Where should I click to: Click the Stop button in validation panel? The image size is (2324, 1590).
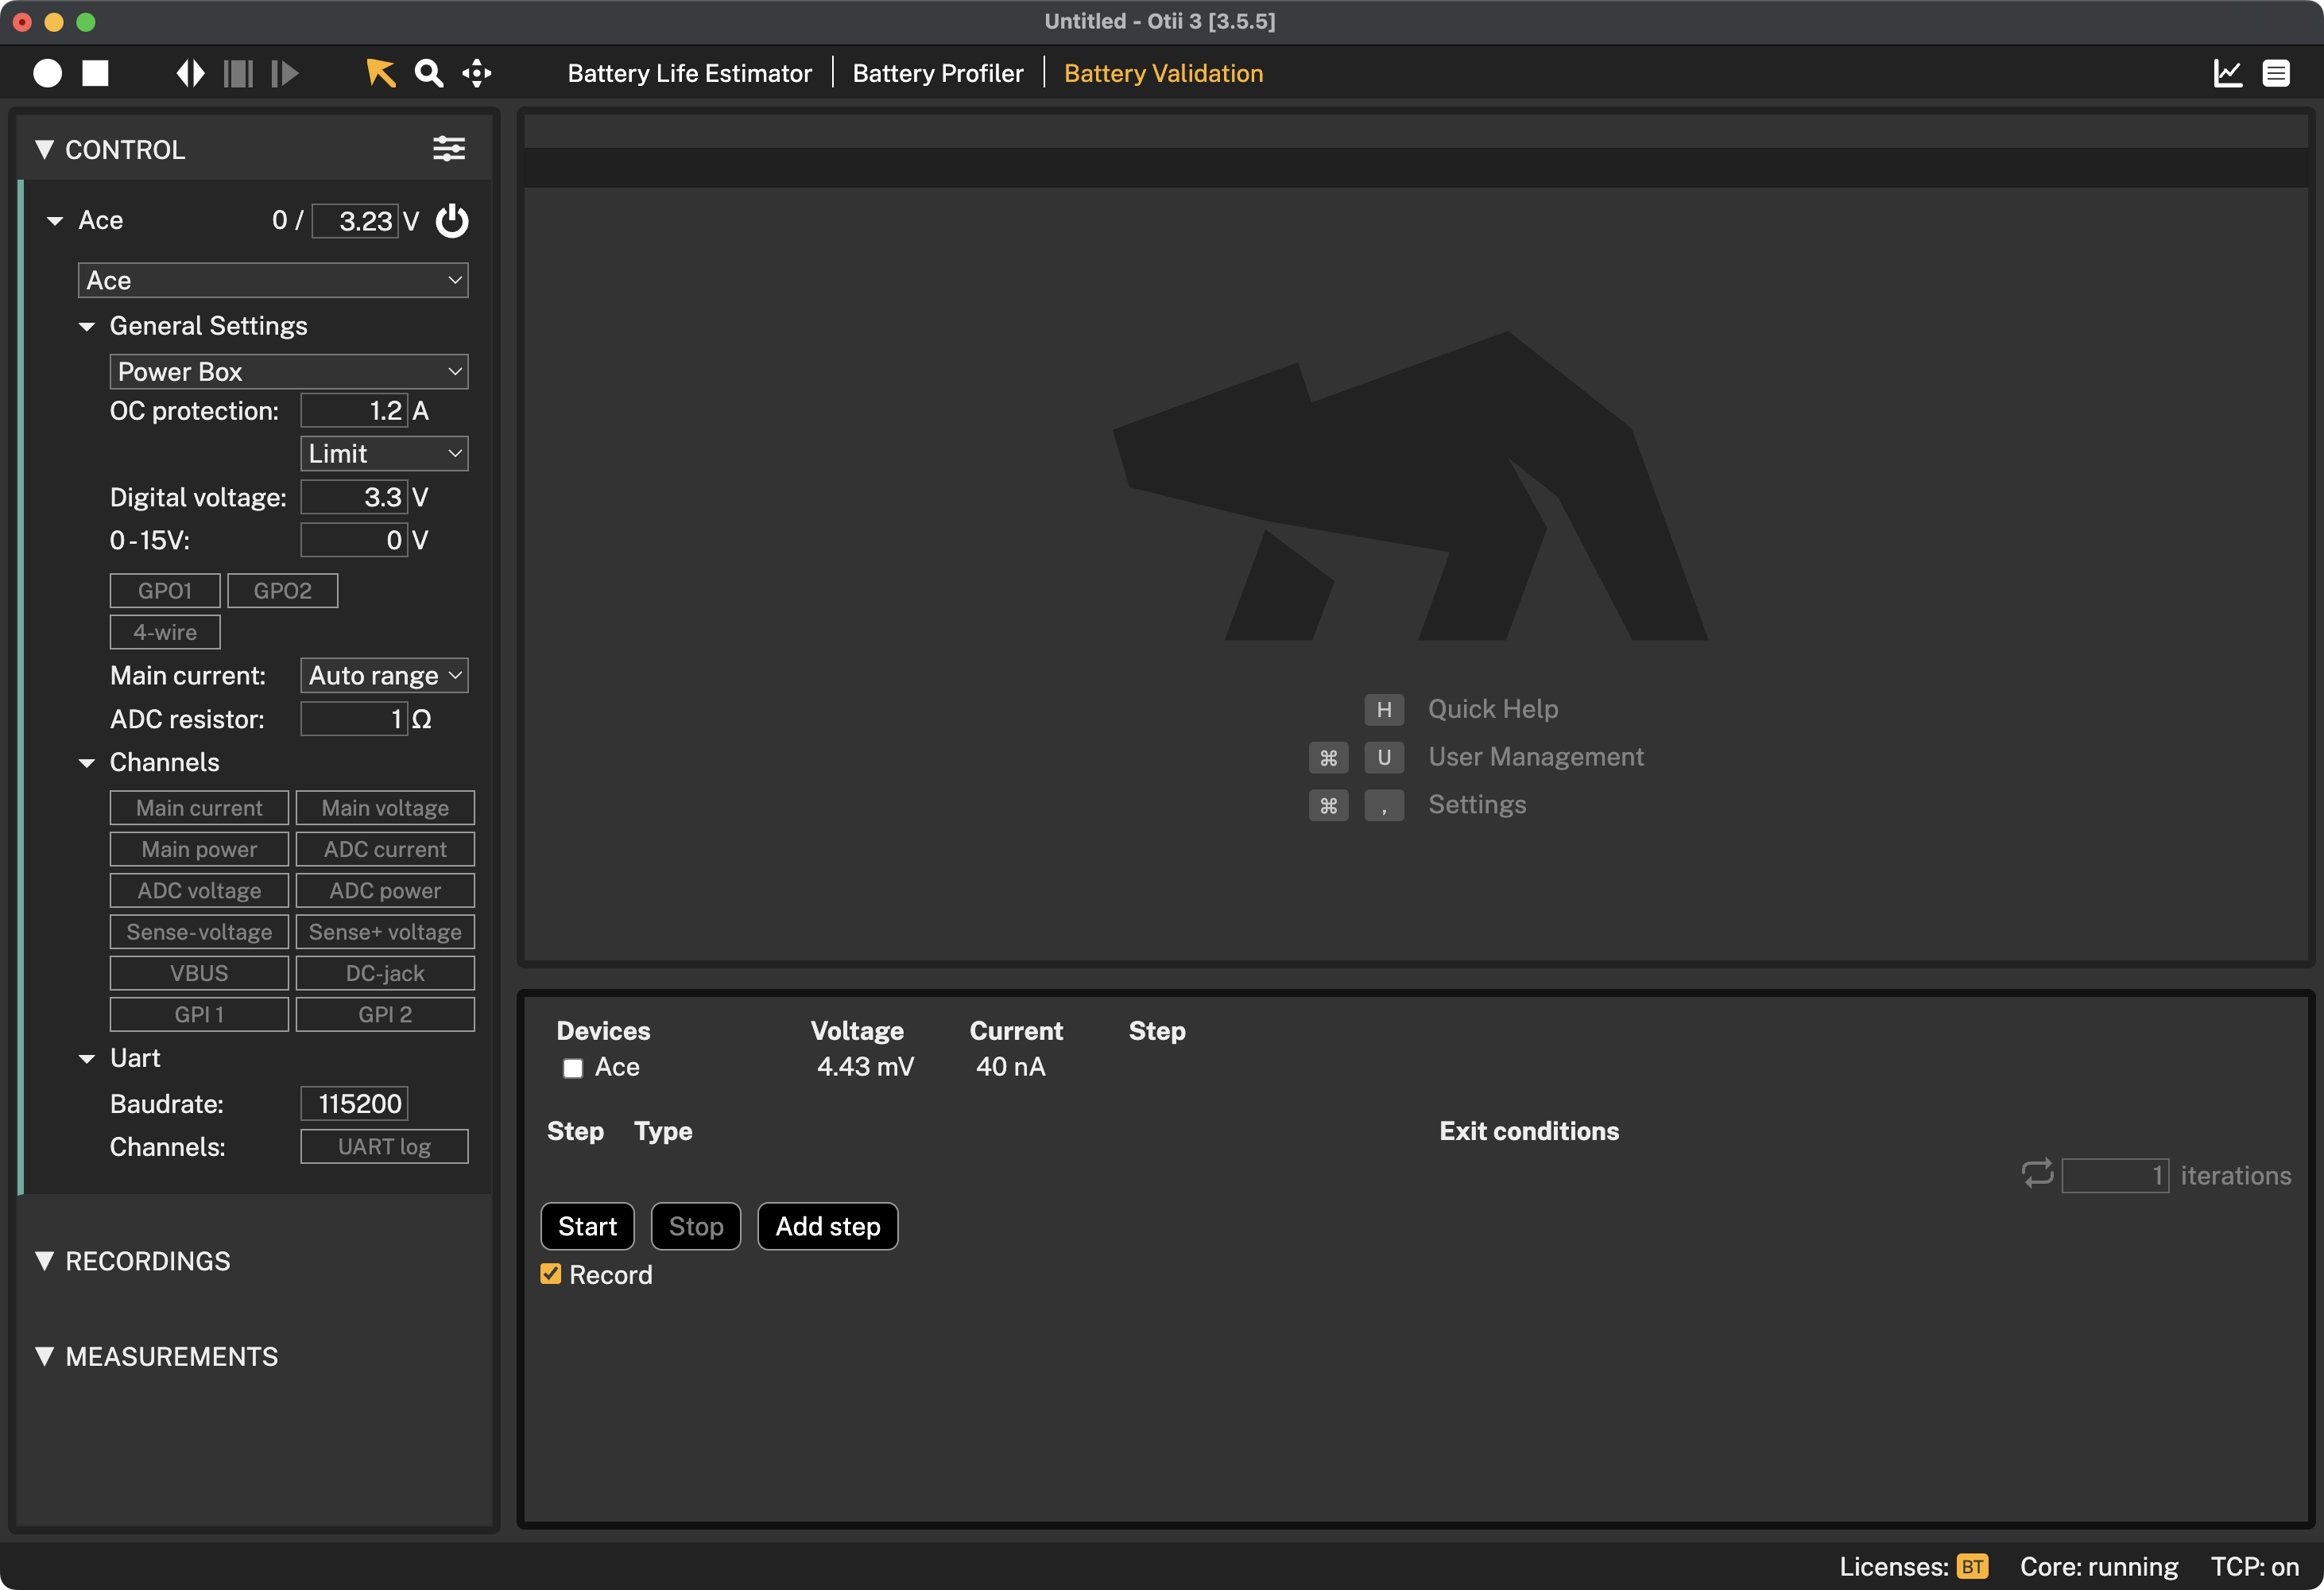point(696,1226)
